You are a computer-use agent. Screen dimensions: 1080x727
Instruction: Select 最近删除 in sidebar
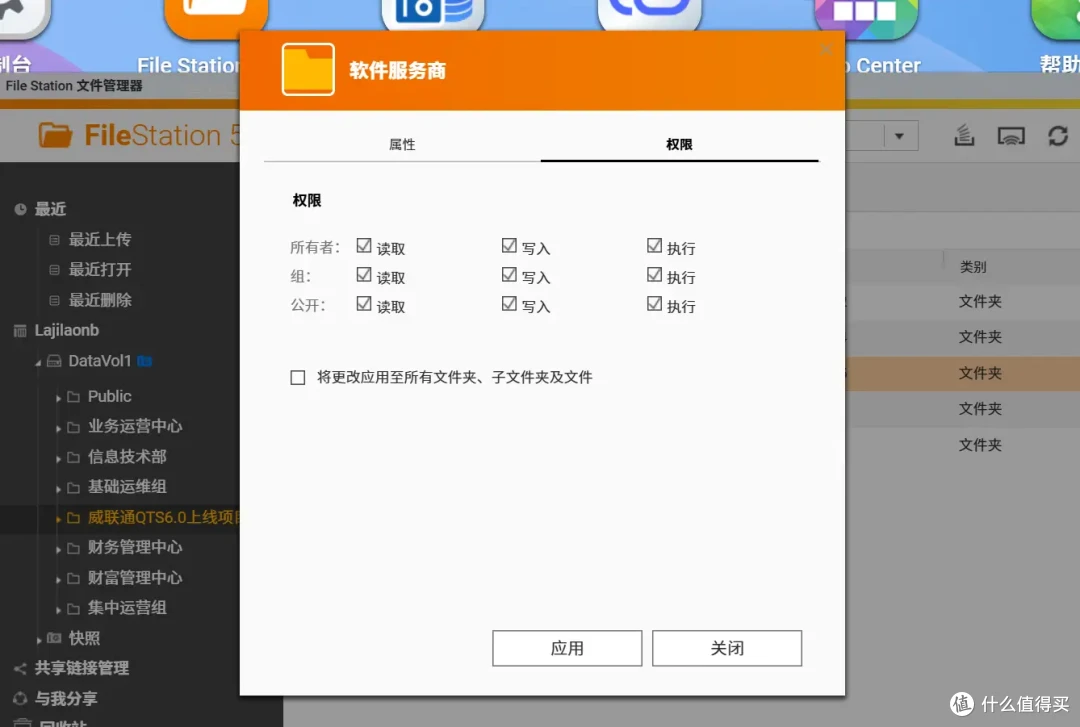click(x=100, y=300)
